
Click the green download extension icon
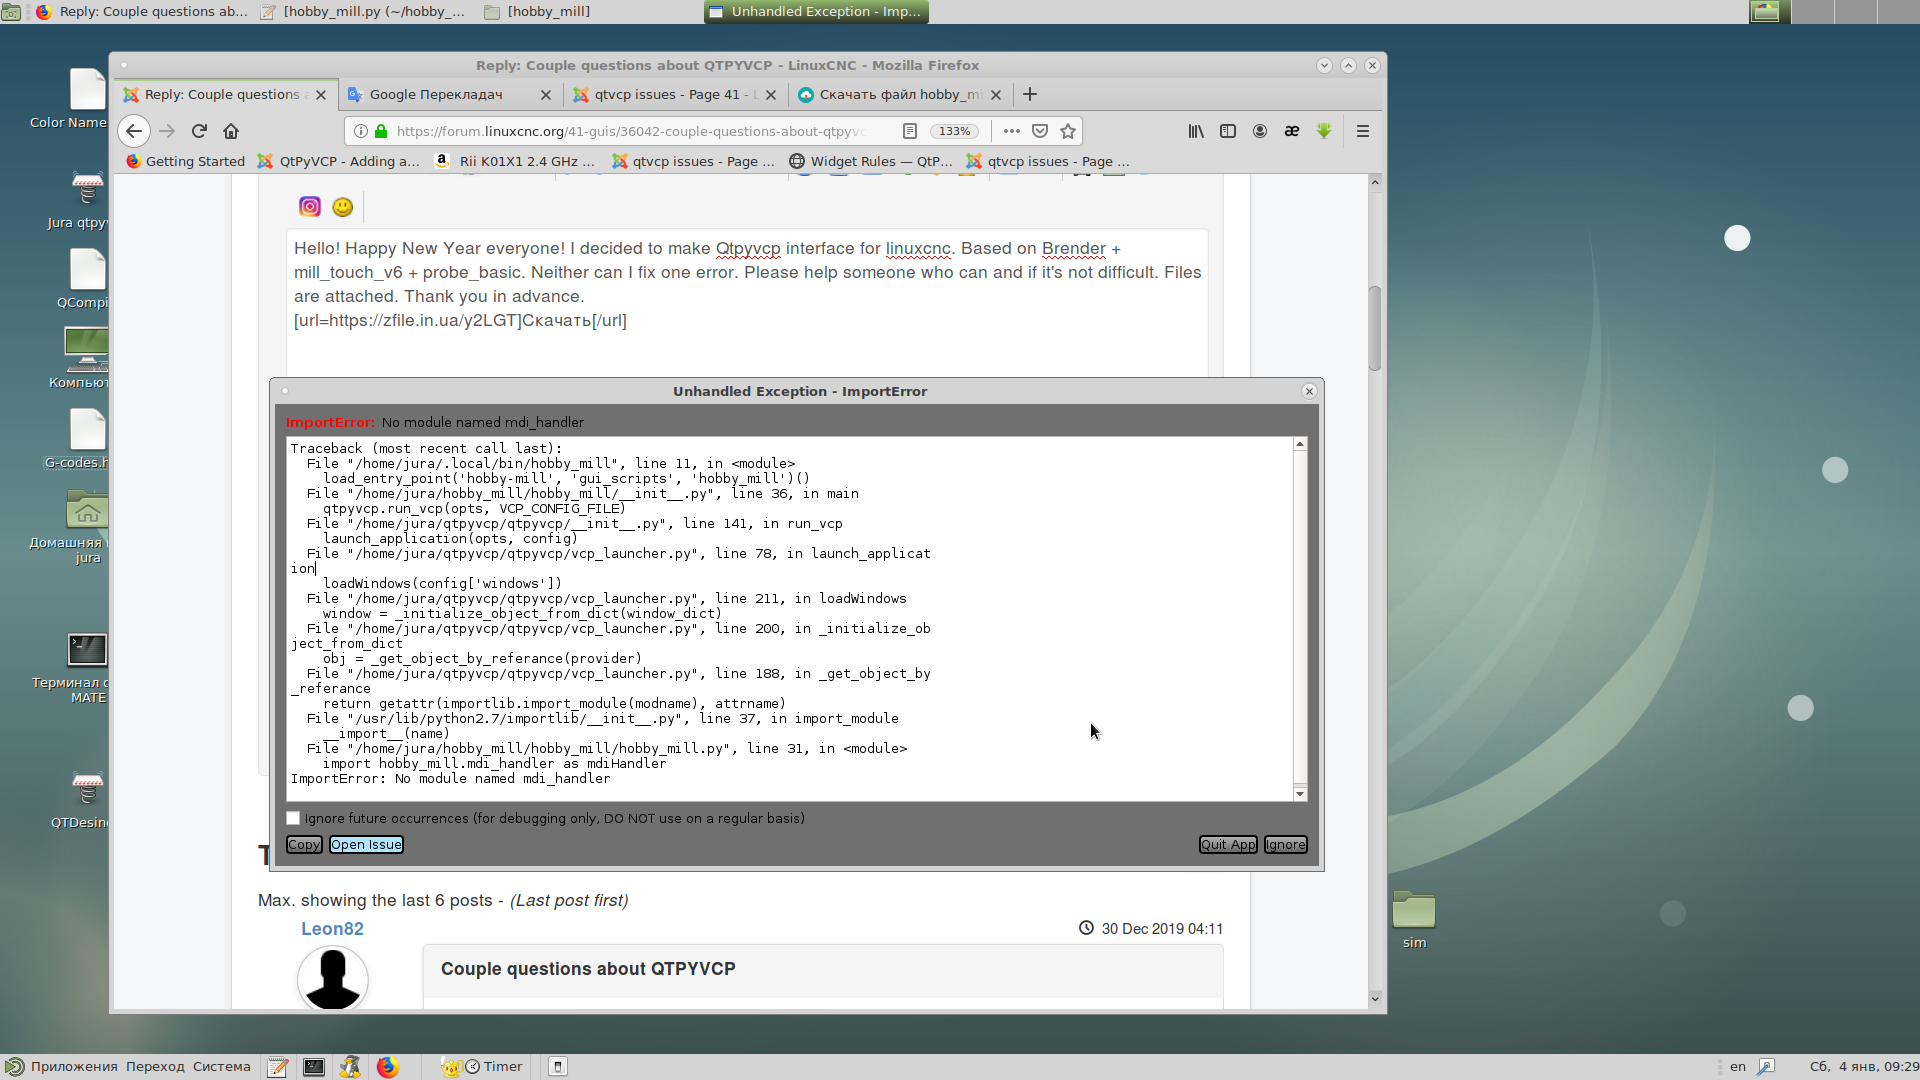(1324, 131)
